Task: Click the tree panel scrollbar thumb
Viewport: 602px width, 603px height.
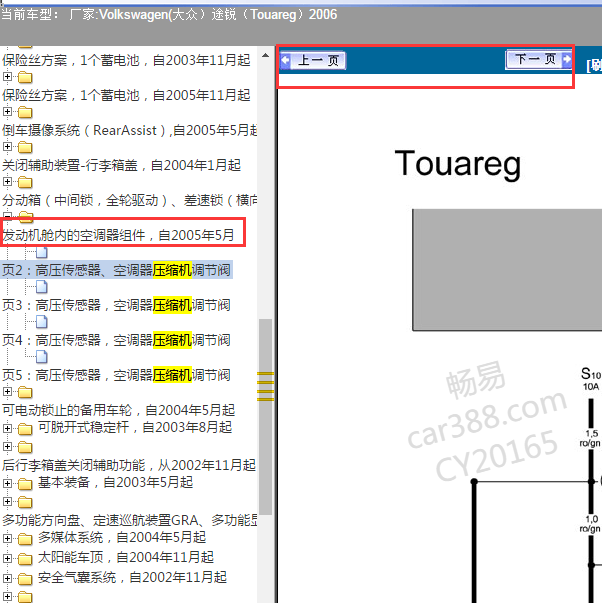Action: pyautogui.click(x=265, y=417)
